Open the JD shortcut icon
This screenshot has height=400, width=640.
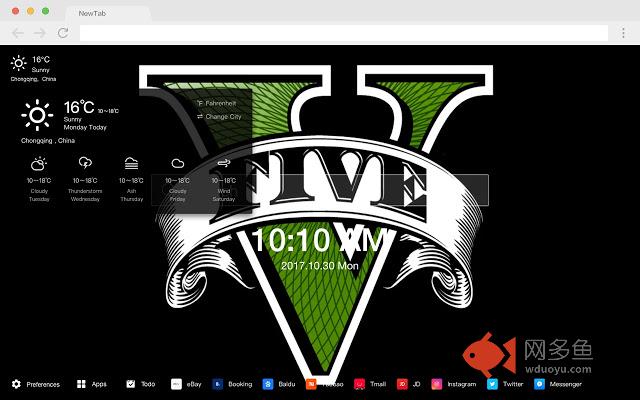(x=402, y=384)
